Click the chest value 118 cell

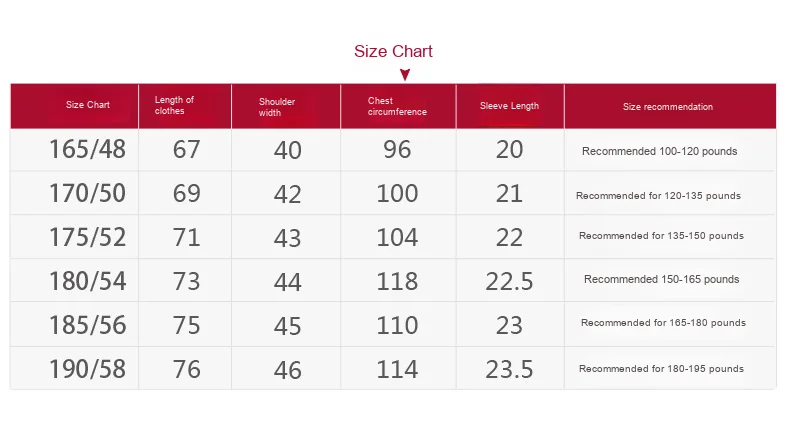point(397,281)
